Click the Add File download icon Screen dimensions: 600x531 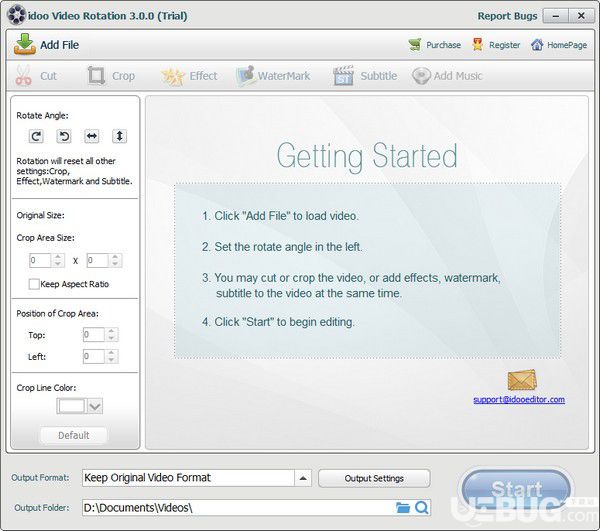click(x=25, y=44)
